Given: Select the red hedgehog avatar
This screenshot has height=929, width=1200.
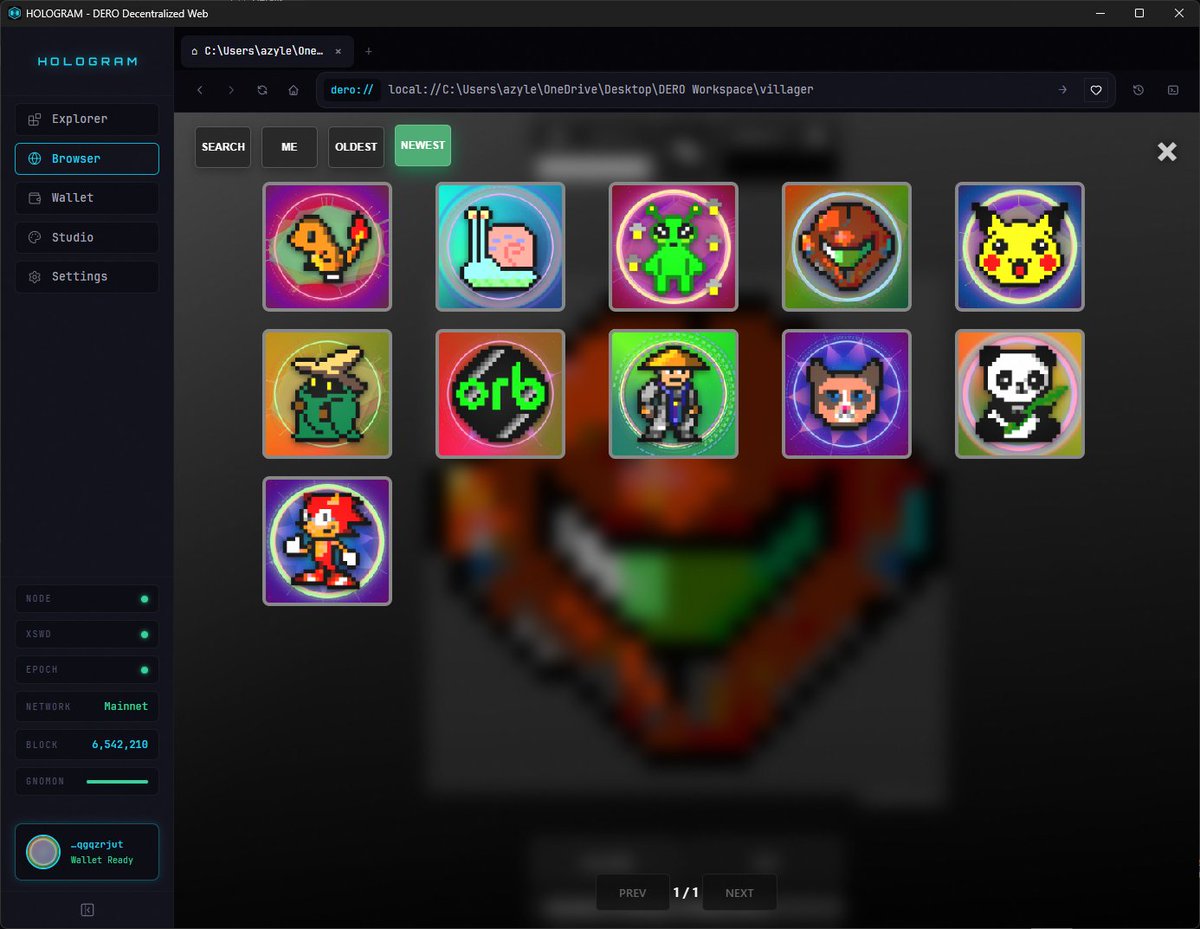Looking at the screenshot, I should 327,541.
